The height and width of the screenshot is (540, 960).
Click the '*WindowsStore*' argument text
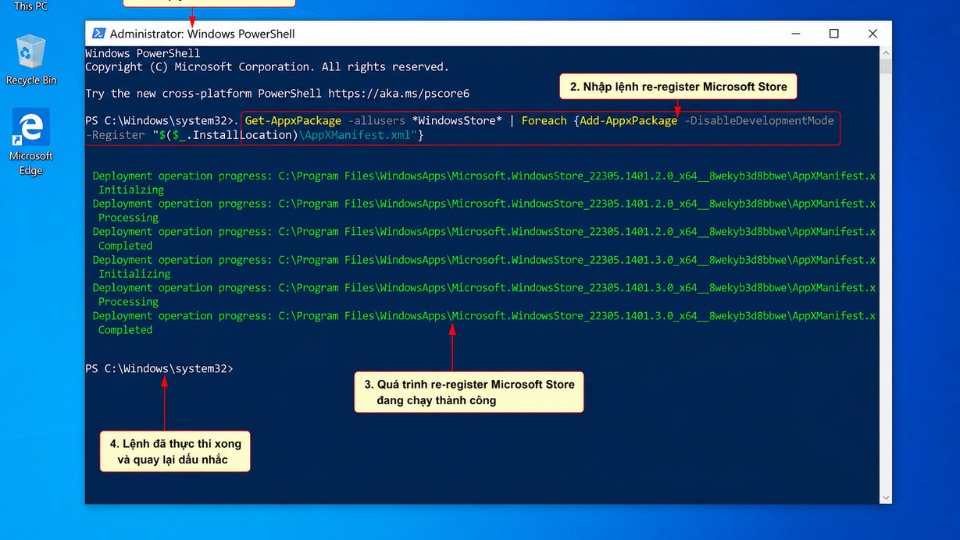pos(457,121)
